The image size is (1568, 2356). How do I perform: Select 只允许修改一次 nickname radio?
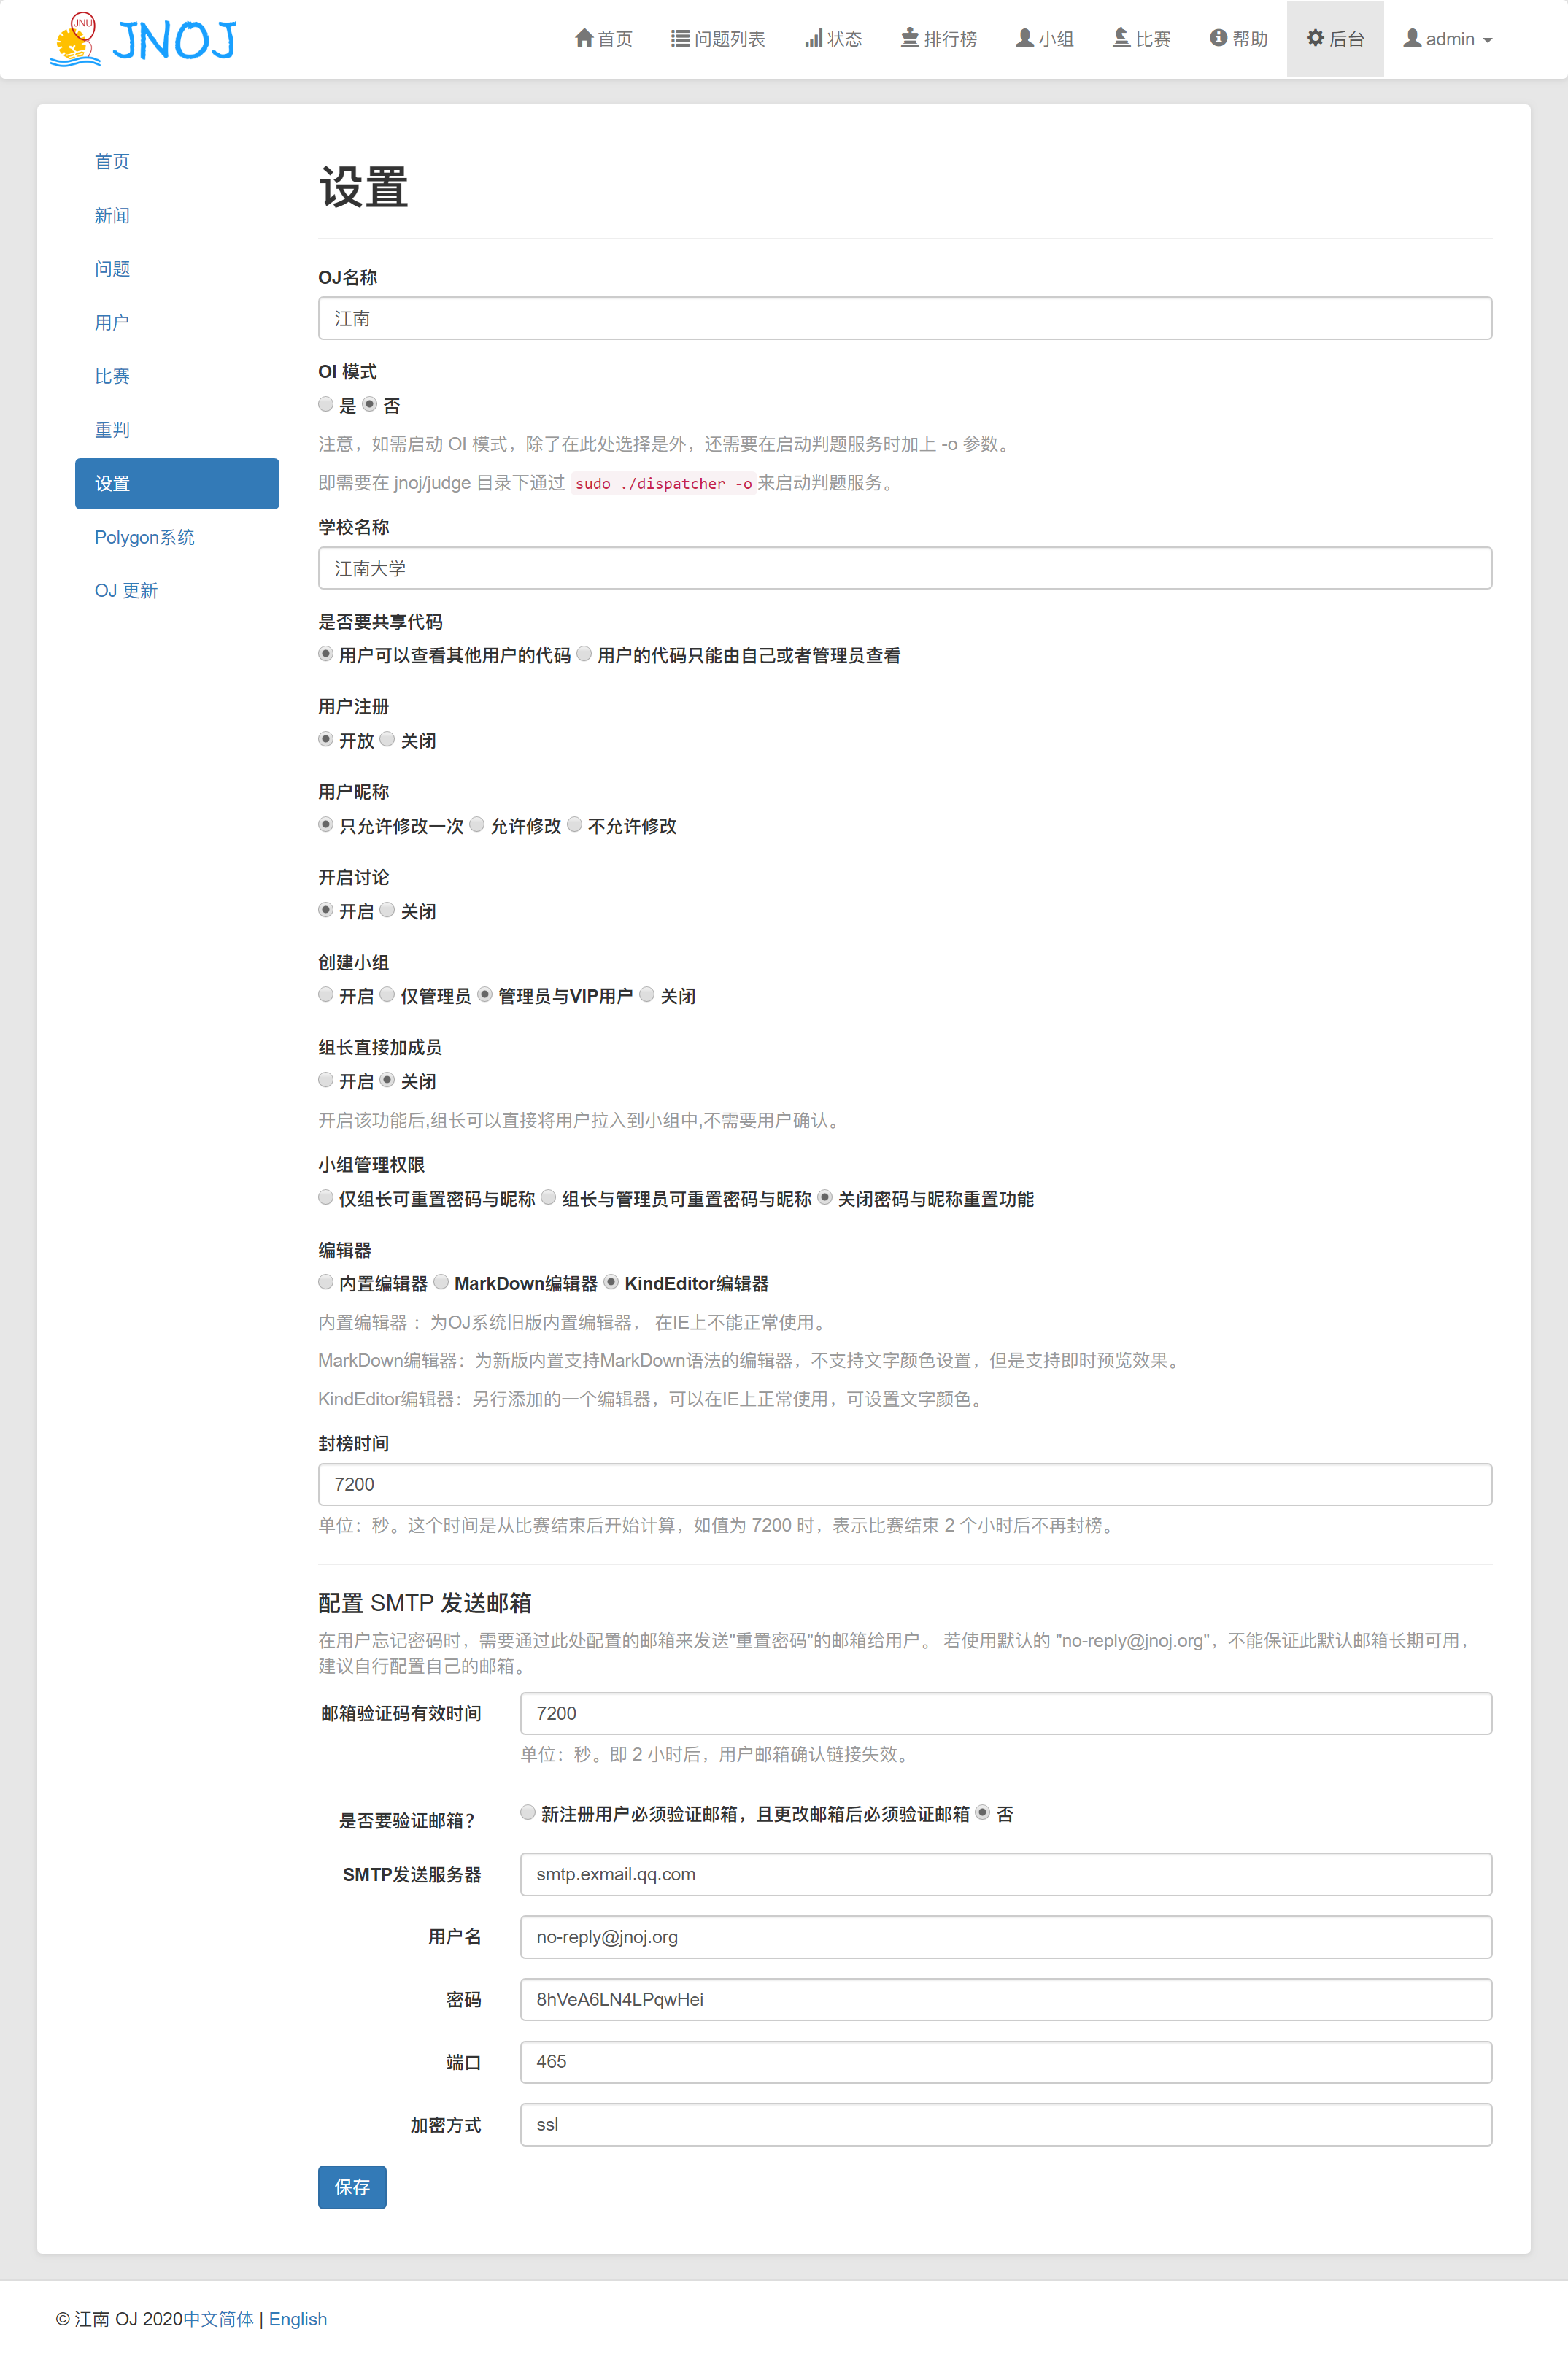pos(326,824)
